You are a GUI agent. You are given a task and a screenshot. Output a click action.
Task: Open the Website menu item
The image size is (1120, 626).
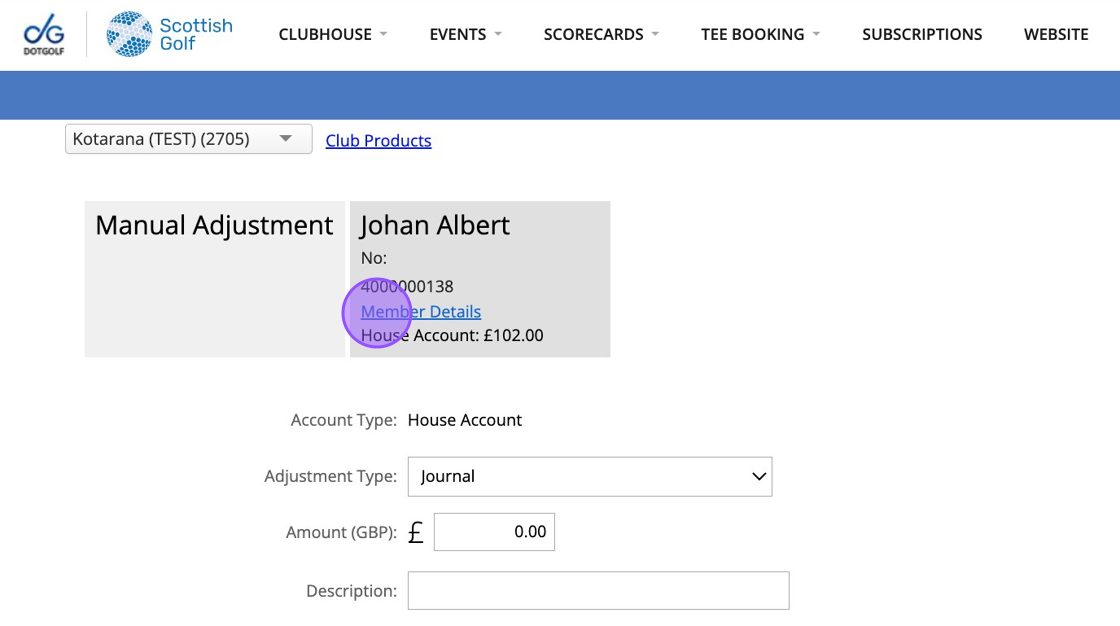pyautogui.click(x=1056, y=34)
